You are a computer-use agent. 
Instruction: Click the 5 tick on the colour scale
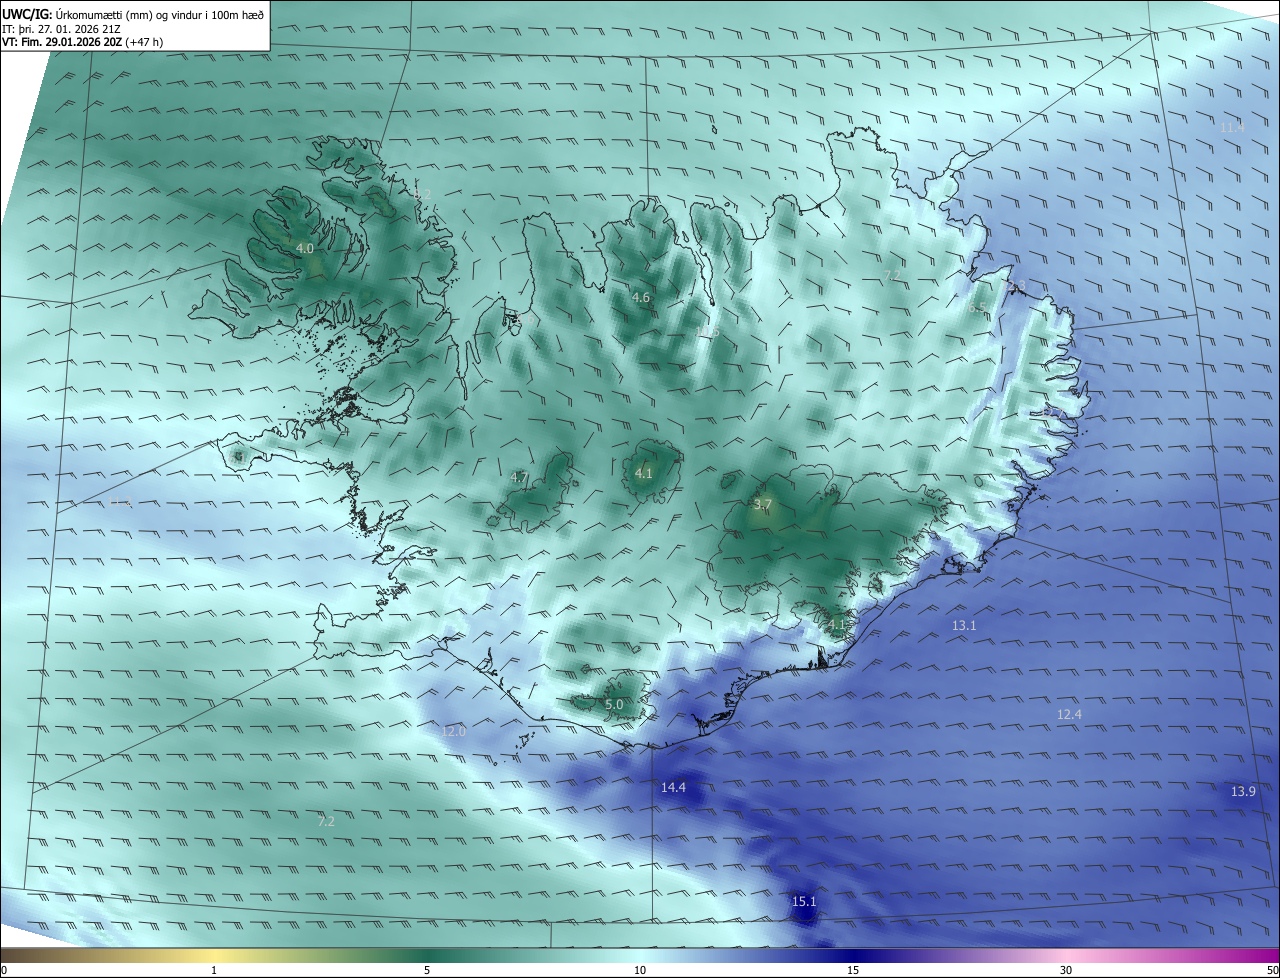427,970
